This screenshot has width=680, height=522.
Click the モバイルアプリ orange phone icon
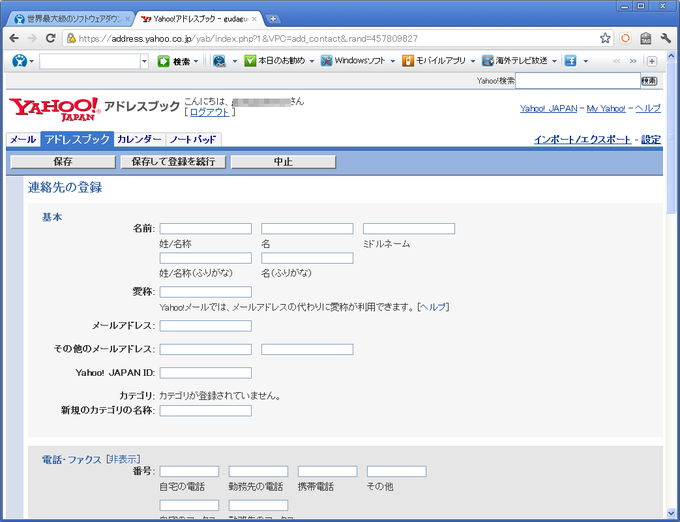pyautogui.click(x=408, y=61)
